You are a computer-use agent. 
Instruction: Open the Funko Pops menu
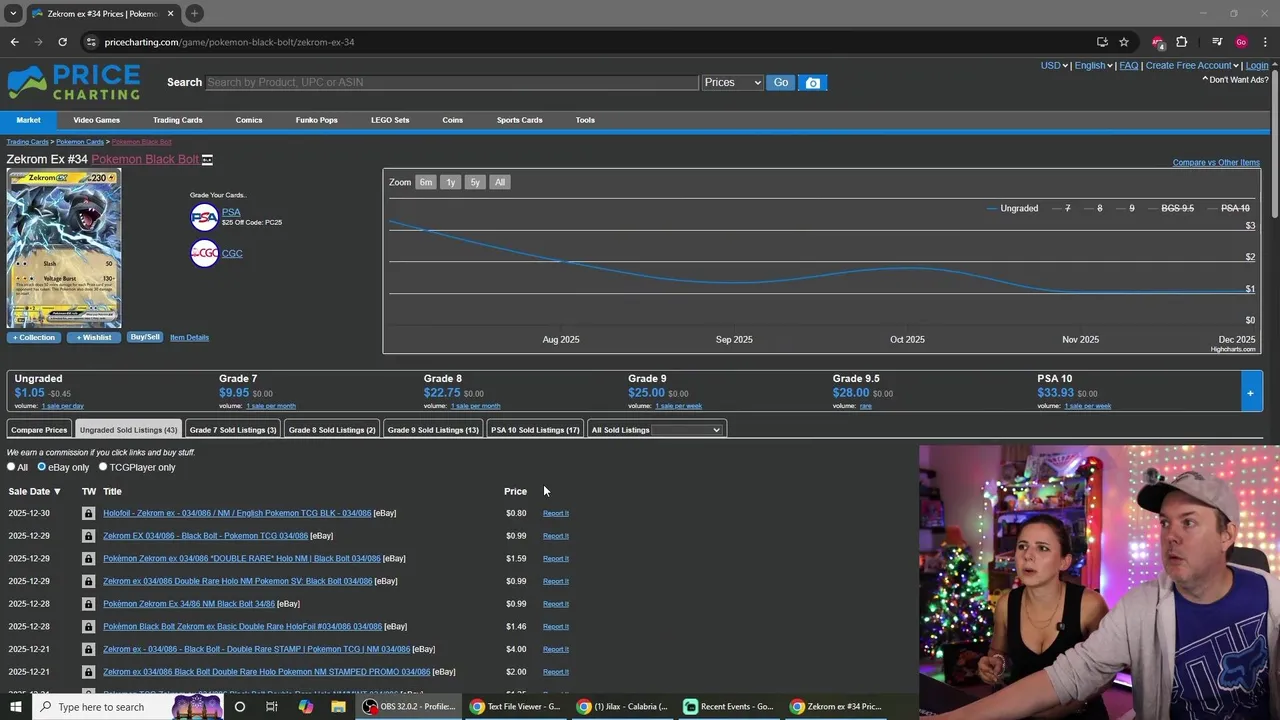(x=316, y=120)
